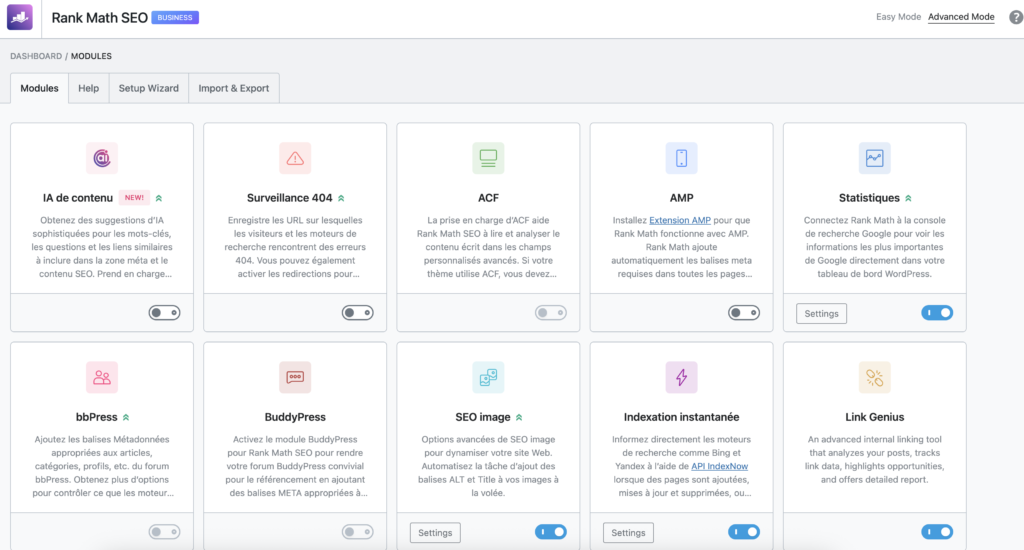Screen dimensions: 1024x550
Task: Click the Link Genius title
Action: pos(874,417)
